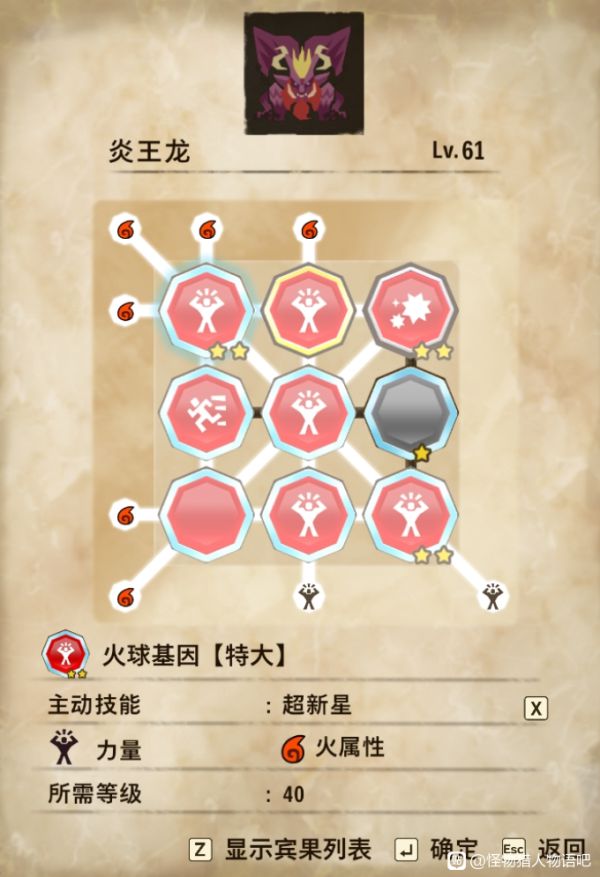Click the fire bingo marker above top-center column
This screenshot has height=877, width=600.
309,229
